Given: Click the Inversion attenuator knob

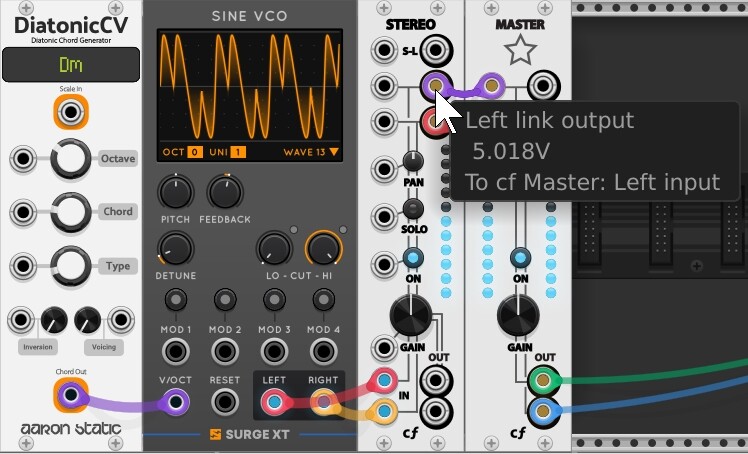Looking at the screenshot, I should click(x=54, y=320).
